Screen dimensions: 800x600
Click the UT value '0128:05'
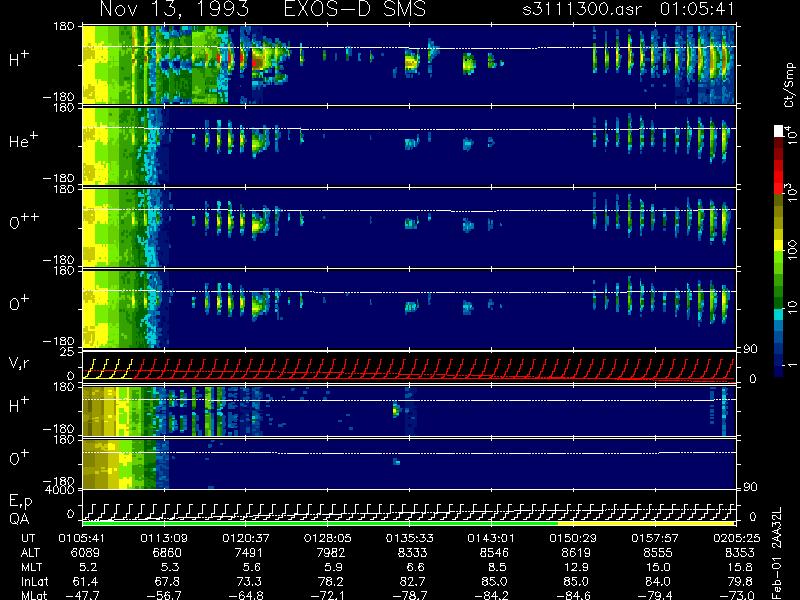(x=327, y=538)
